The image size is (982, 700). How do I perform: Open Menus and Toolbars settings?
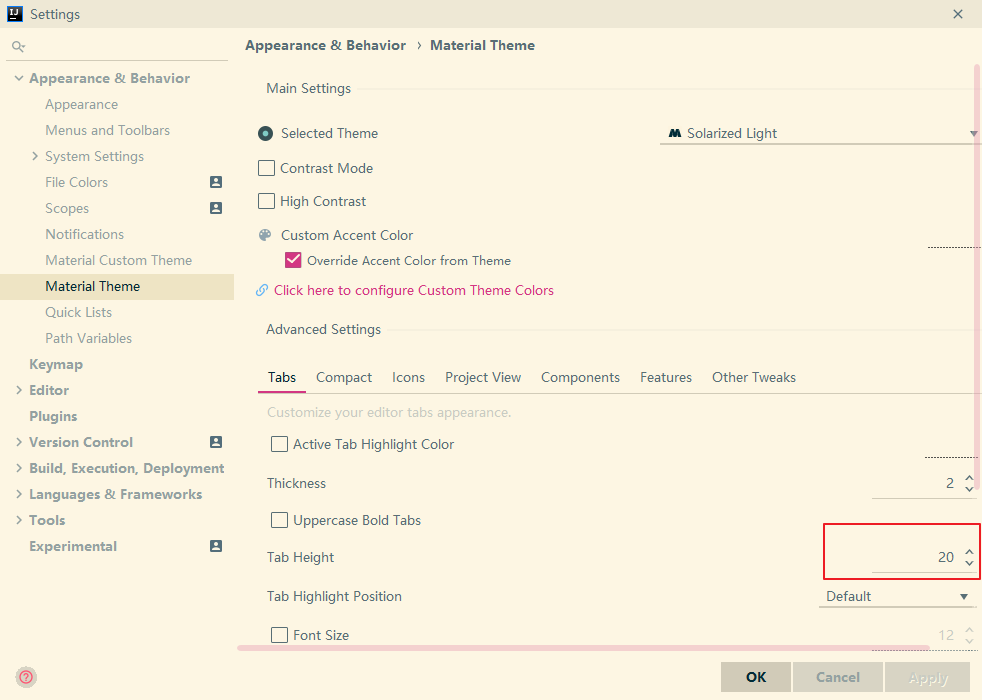(x=108, y=130)
